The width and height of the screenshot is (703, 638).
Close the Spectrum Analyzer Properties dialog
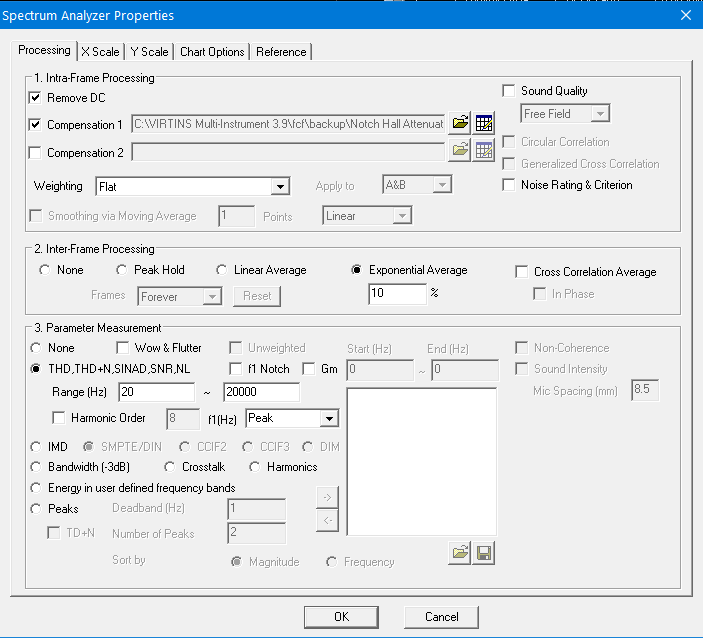686,15
